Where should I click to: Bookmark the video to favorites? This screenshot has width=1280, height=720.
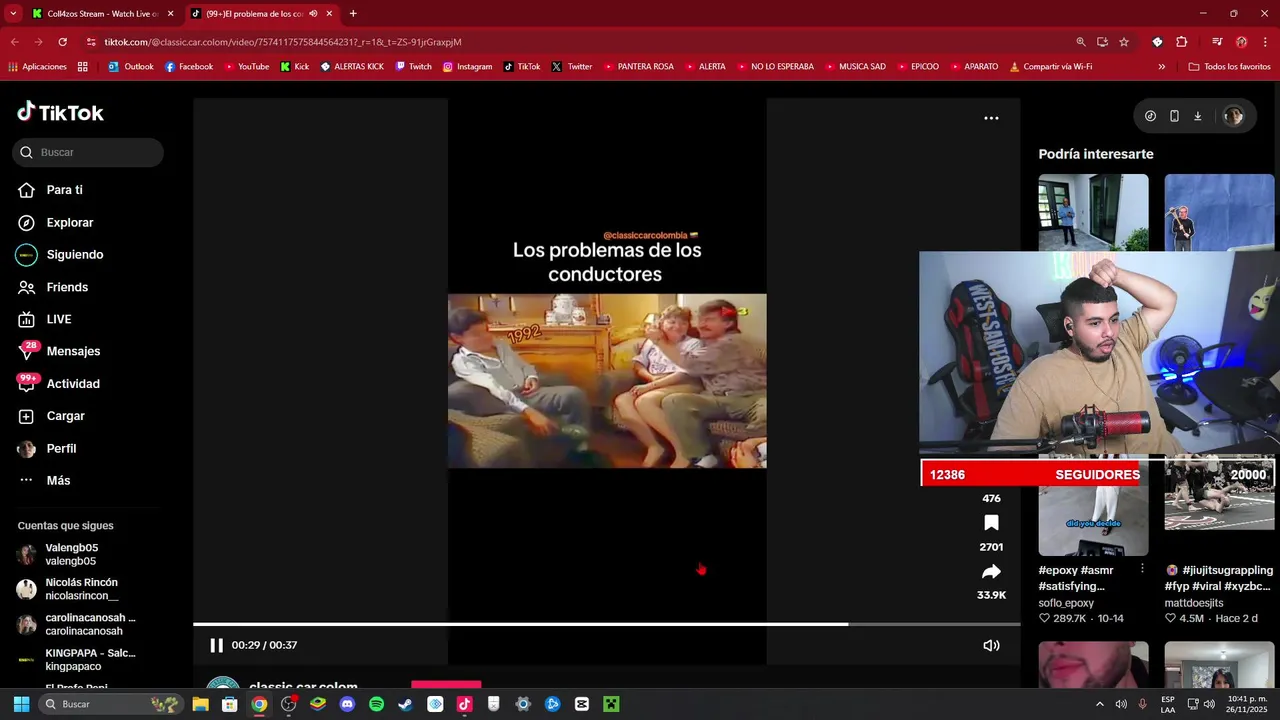tap(991, 523)
